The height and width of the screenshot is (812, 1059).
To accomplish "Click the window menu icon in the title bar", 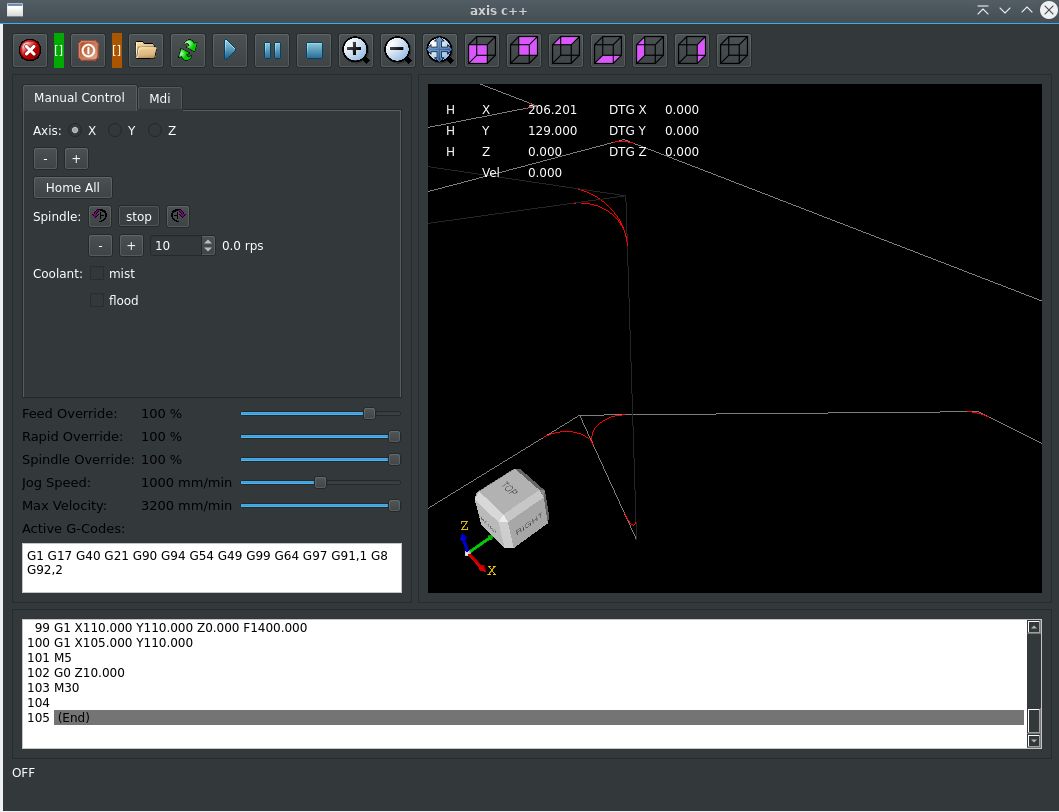I will (x=14, y=9).
